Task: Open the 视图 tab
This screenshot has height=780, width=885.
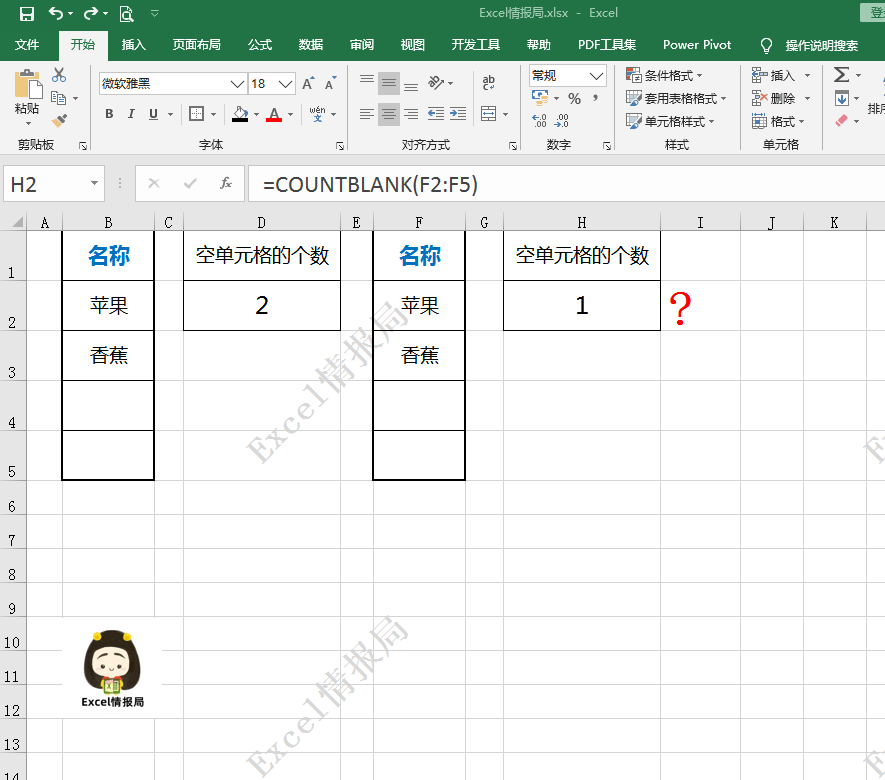Action: (413, 45)
